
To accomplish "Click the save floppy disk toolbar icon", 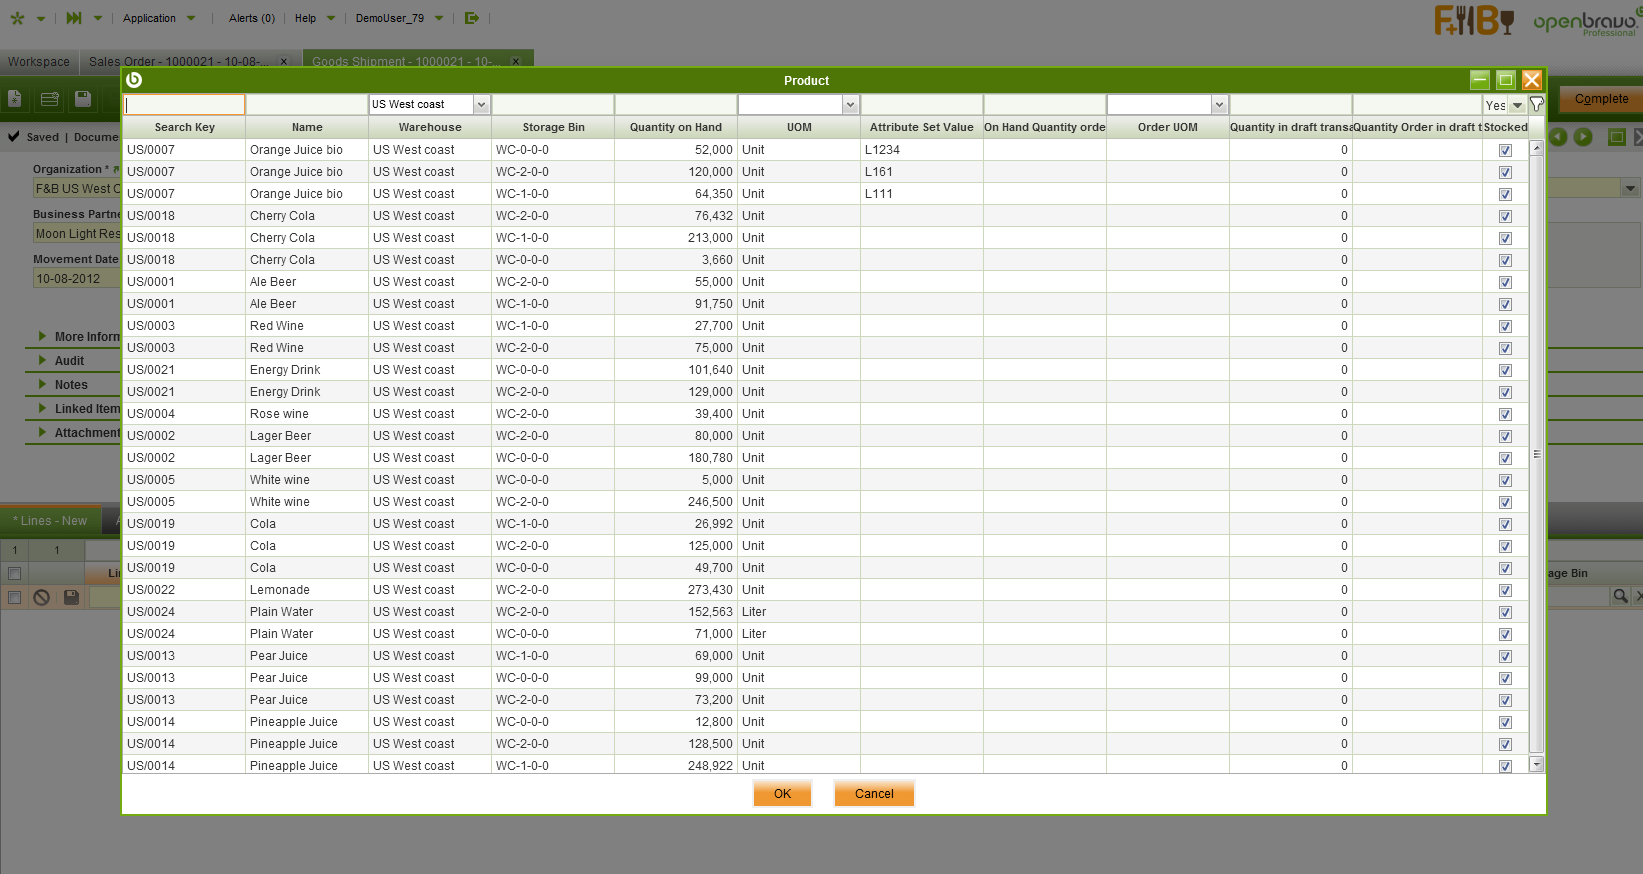I will pyautogui.click(x=83, y=99).
